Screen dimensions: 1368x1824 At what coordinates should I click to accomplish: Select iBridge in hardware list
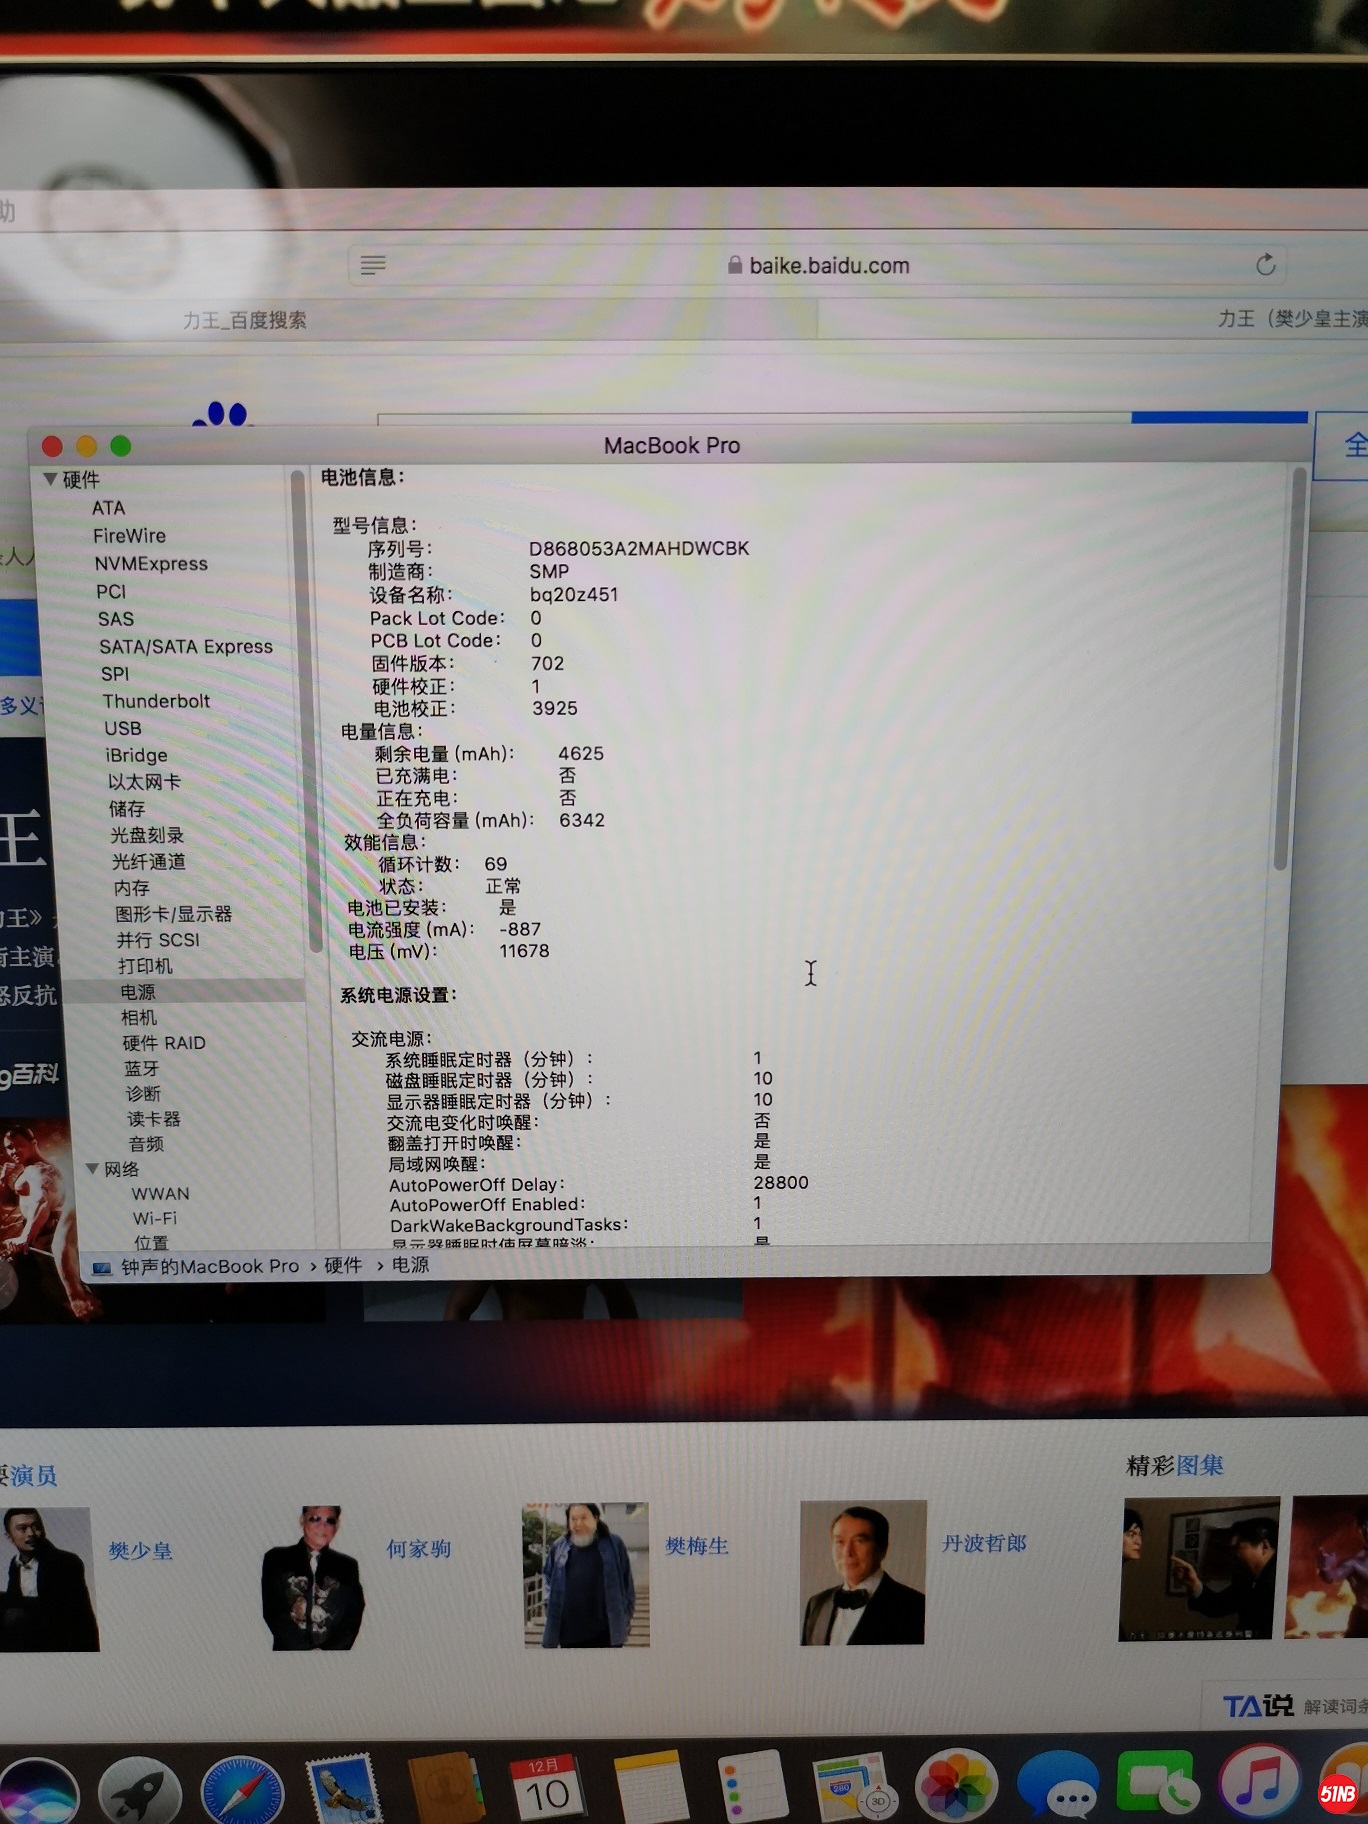point(136,755)
